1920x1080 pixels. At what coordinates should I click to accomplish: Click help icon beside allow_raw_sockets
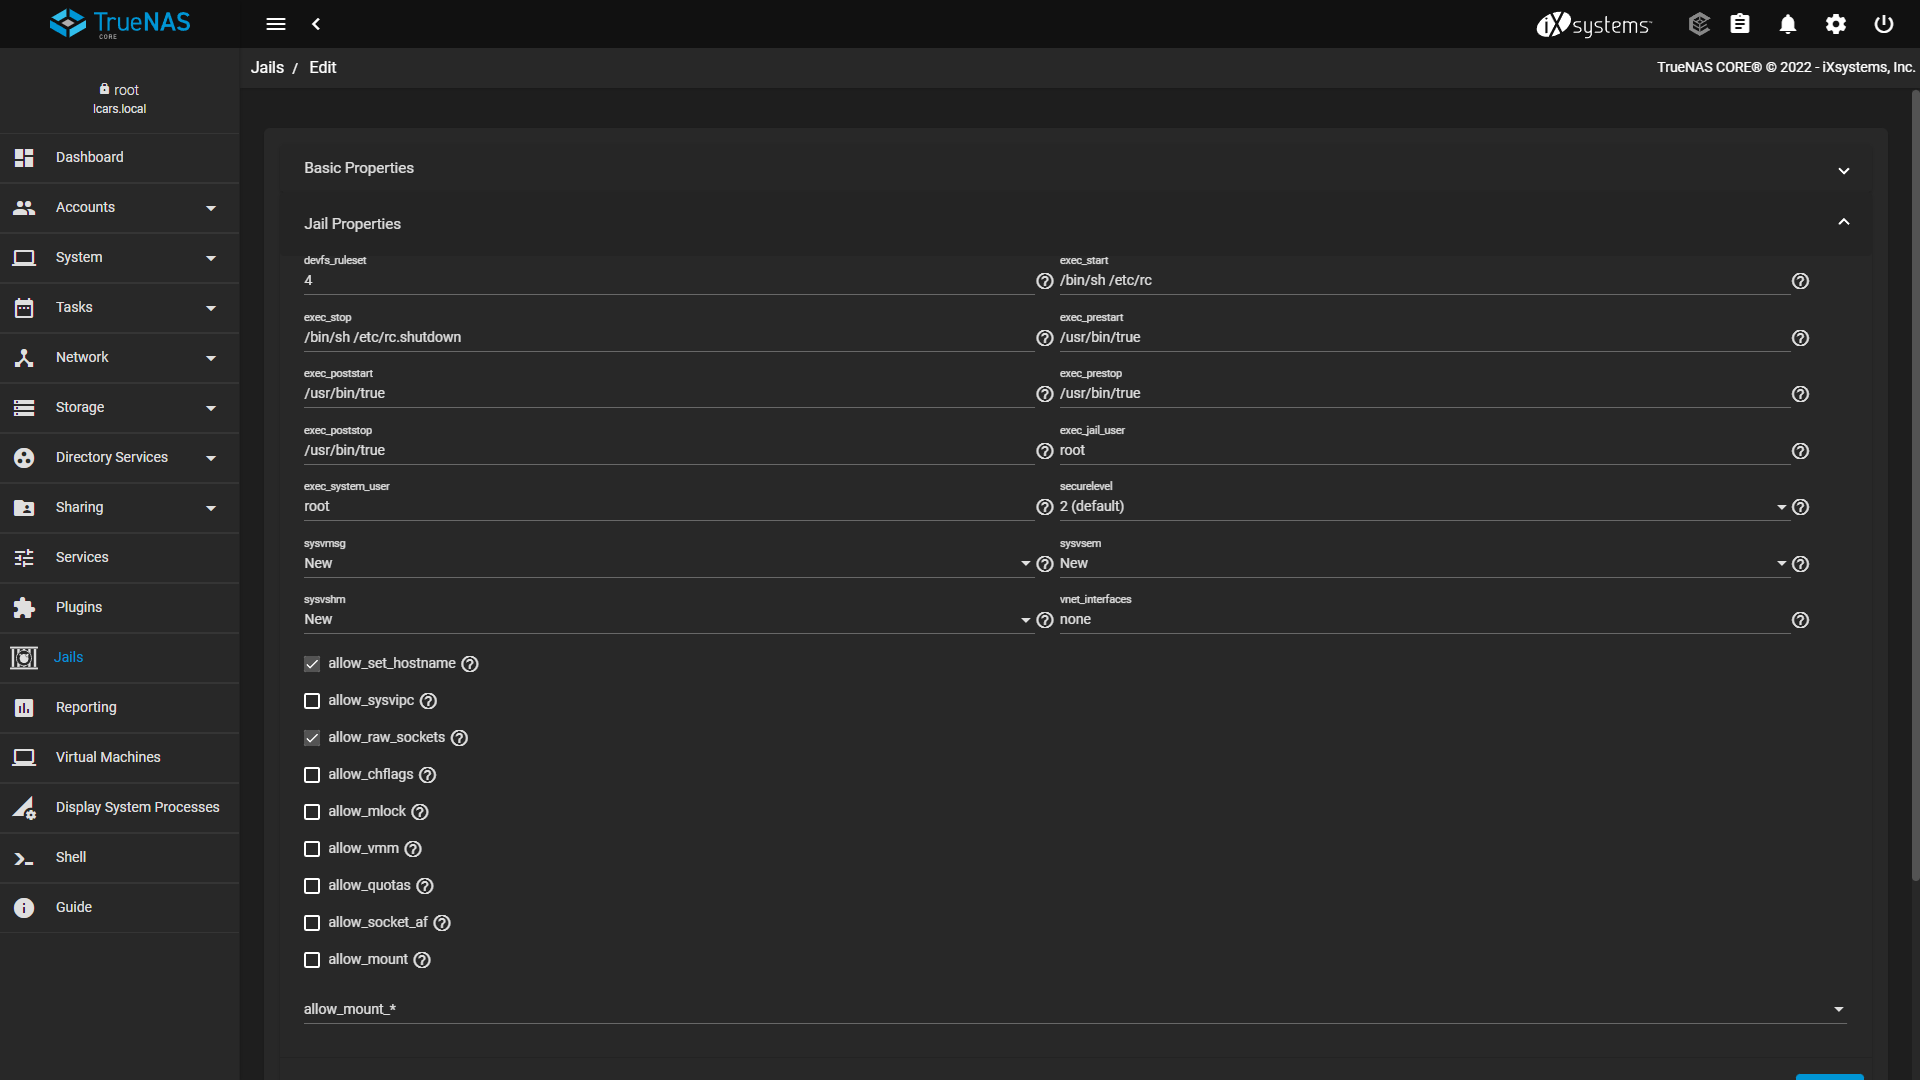click(x=459, y=738)
